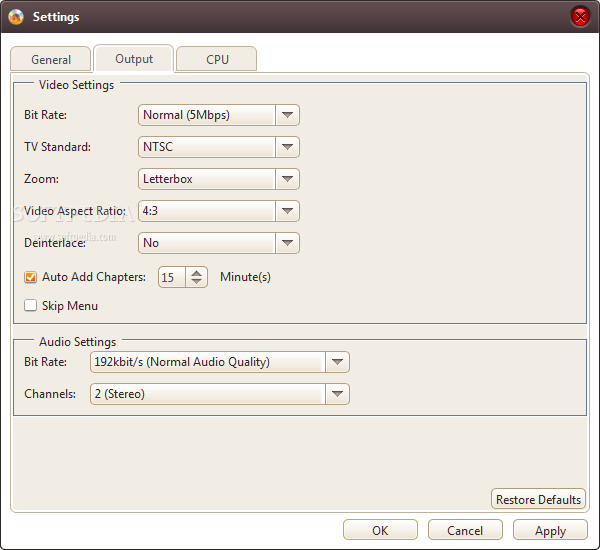Decrease the chapter minutes with the down arrow
The height and width of the screenshot is (550, 600).
tap(196, 281)
